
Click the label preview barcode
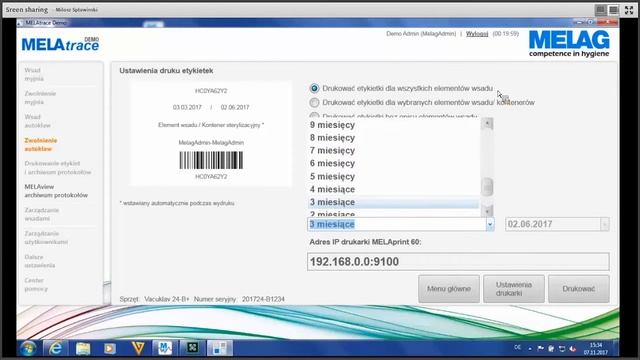click(211, 160)
